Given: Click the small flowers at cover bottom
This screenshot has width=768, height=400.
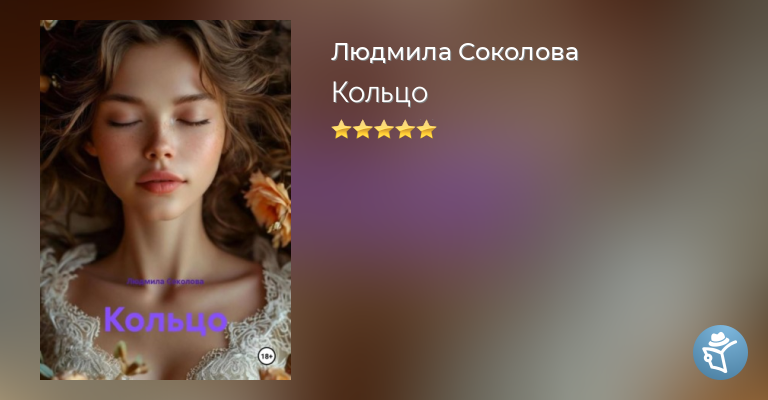Looking at the screenshot, I should [x=128, y=360].
